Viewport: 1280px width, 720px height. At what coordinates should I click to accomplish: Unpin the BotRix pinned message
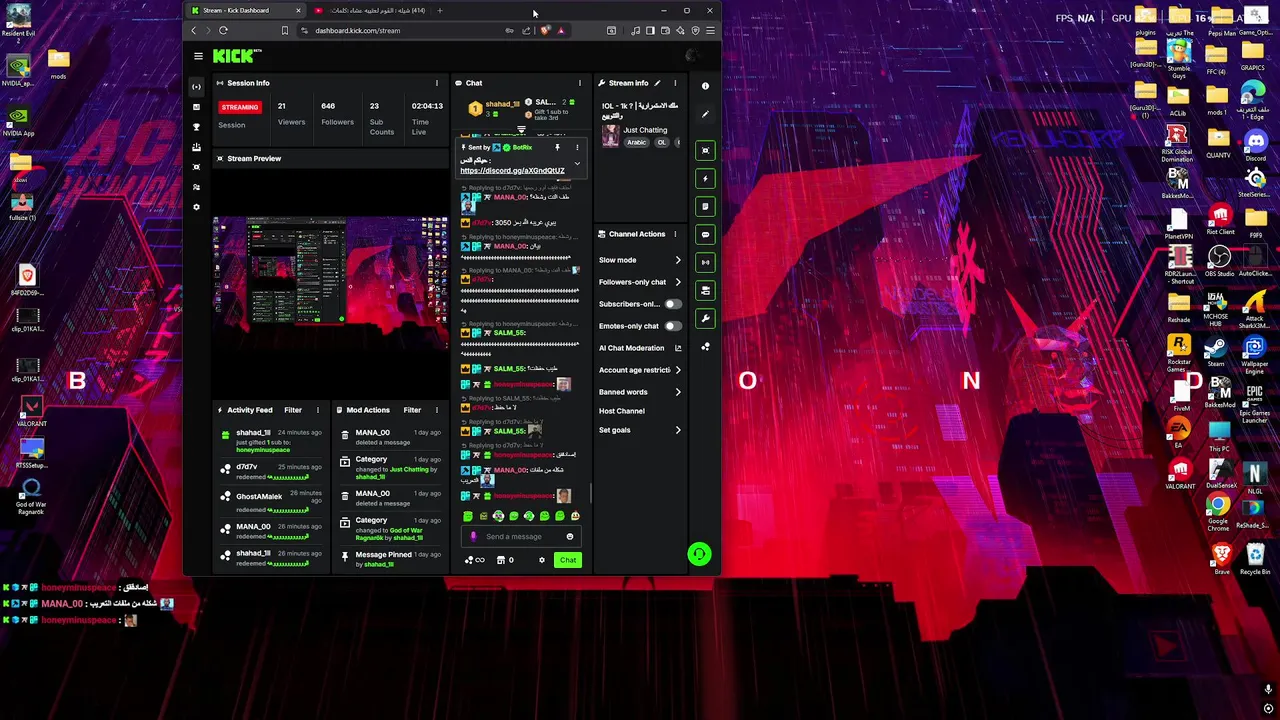(x=557, y=148)
